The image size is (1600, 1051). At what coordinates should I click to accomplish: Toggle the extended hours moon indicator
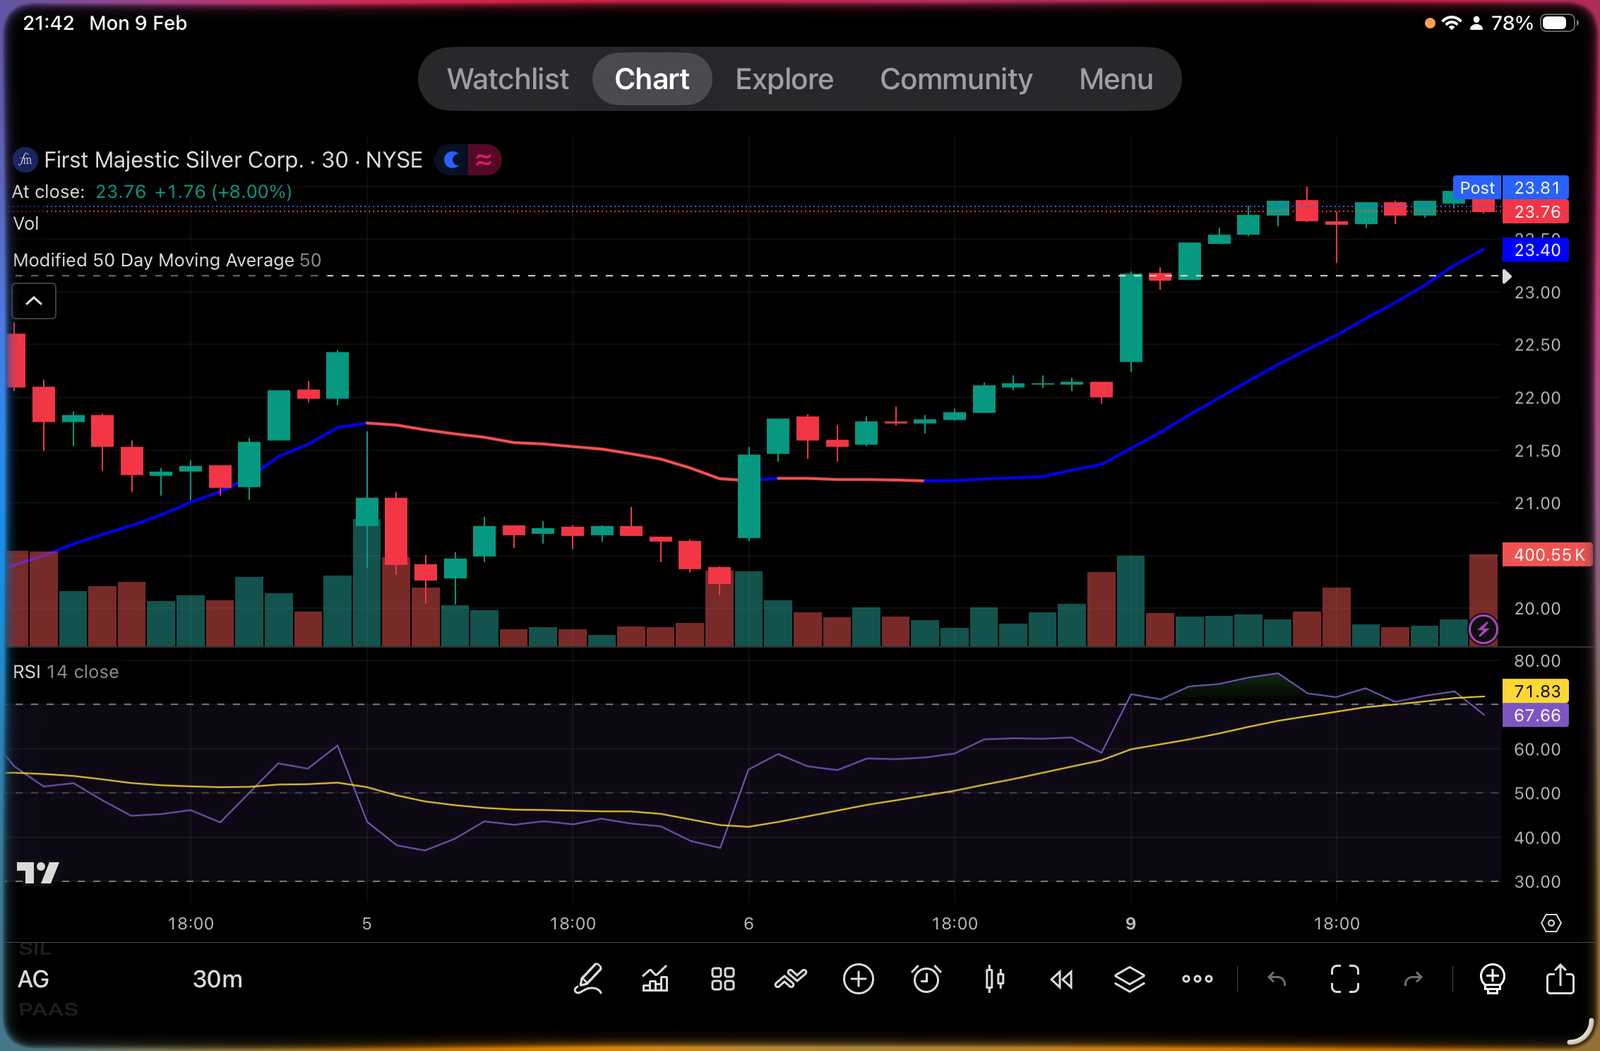pyautogui.click(x=452, y=160)
